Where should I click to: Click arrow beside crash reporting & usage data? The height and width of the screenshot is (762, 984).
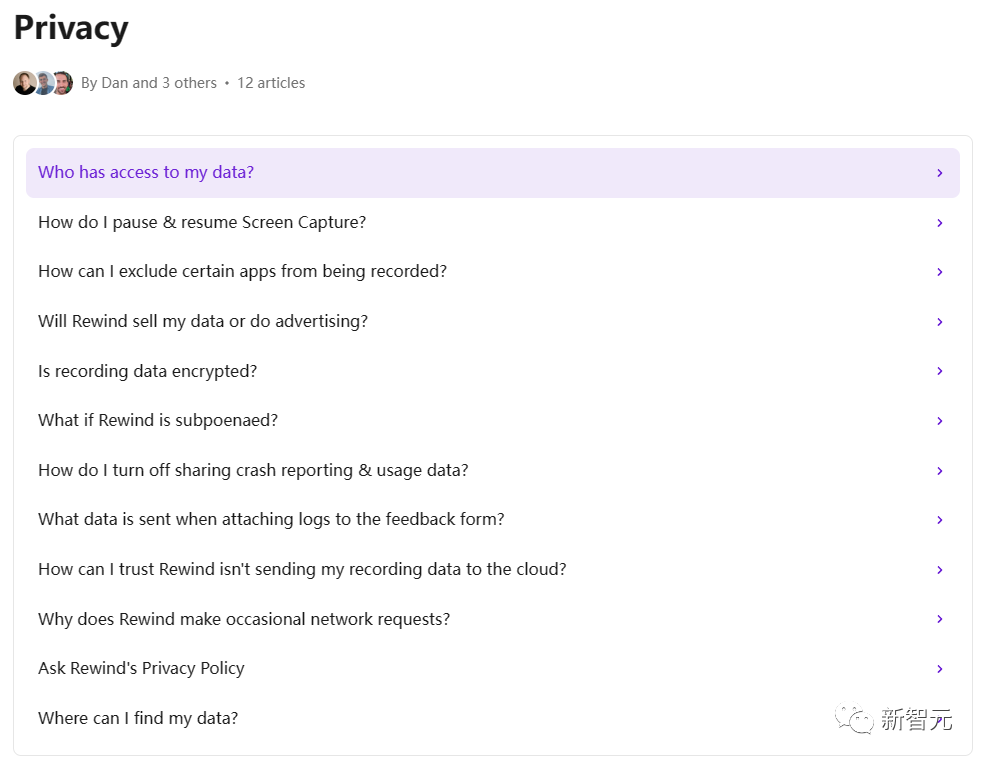pyautogui.click(x=939, y=471)
